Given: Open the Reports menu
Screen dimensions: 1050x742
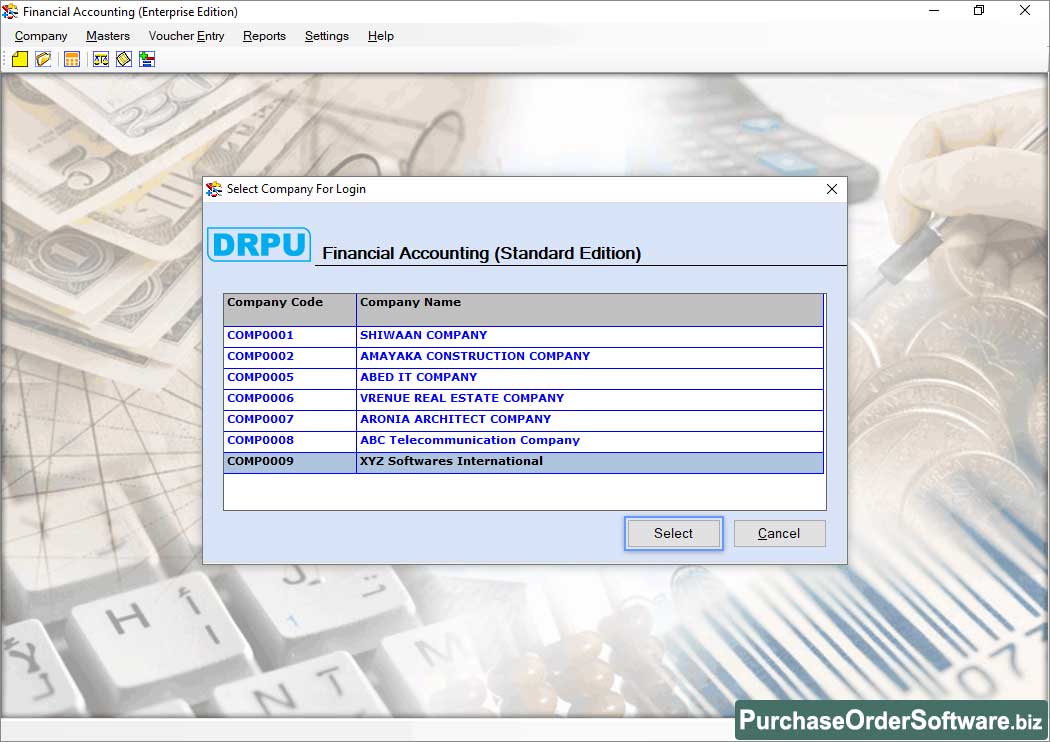Looking at the screenshot, I should [x=264, y=36].
